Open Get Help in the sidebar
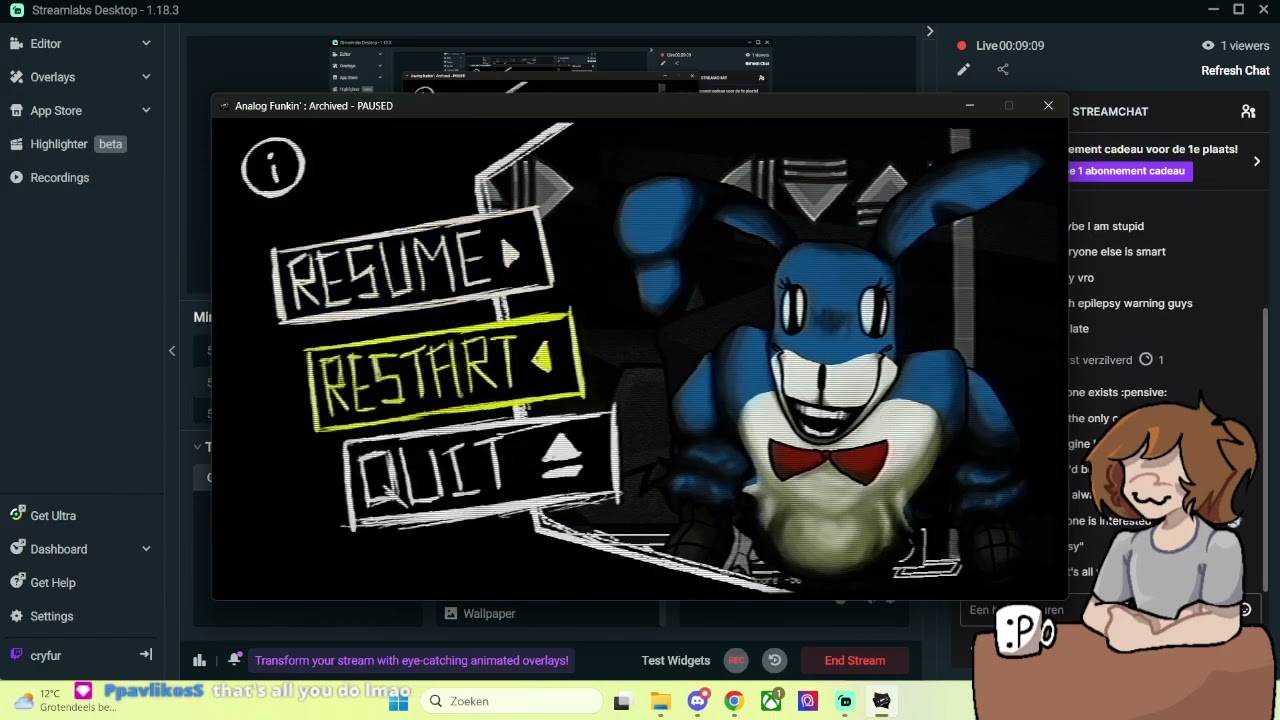This screenshot has height=720, width=1280. pos(53,583)
